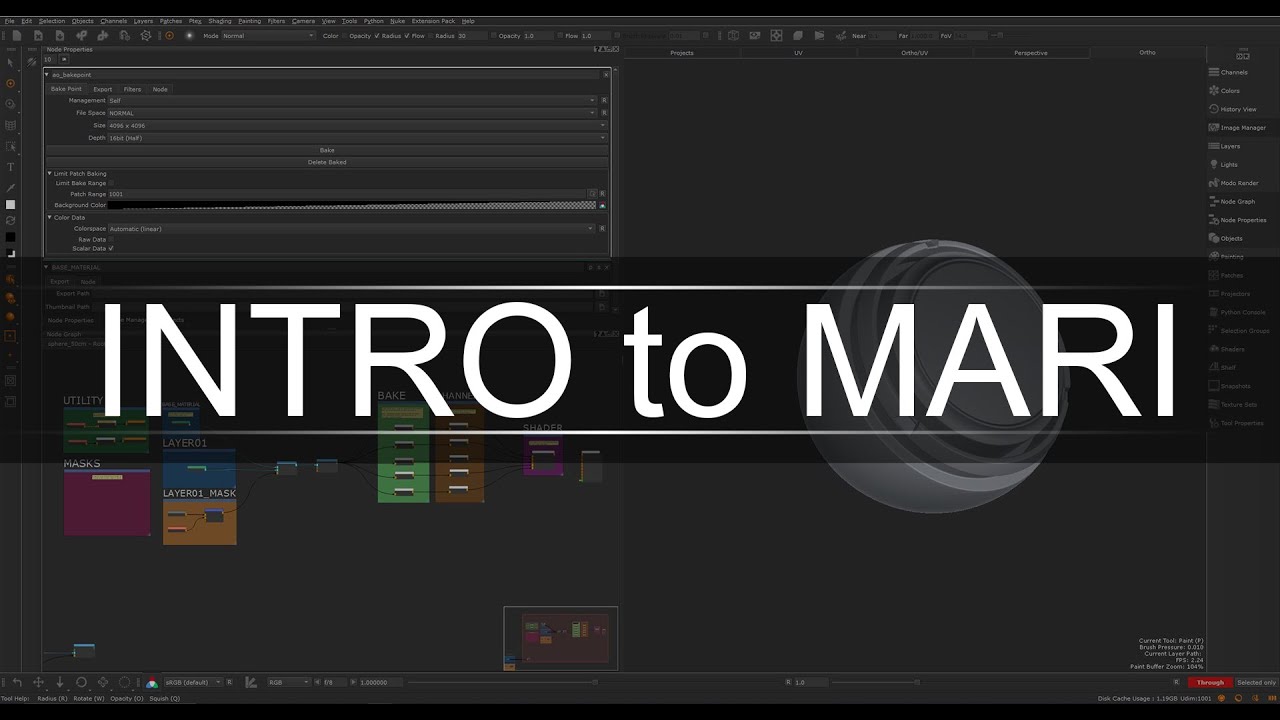Open the Colorspace Automatic (linear) dropdown
The image size is (1280, 720).
352,229
